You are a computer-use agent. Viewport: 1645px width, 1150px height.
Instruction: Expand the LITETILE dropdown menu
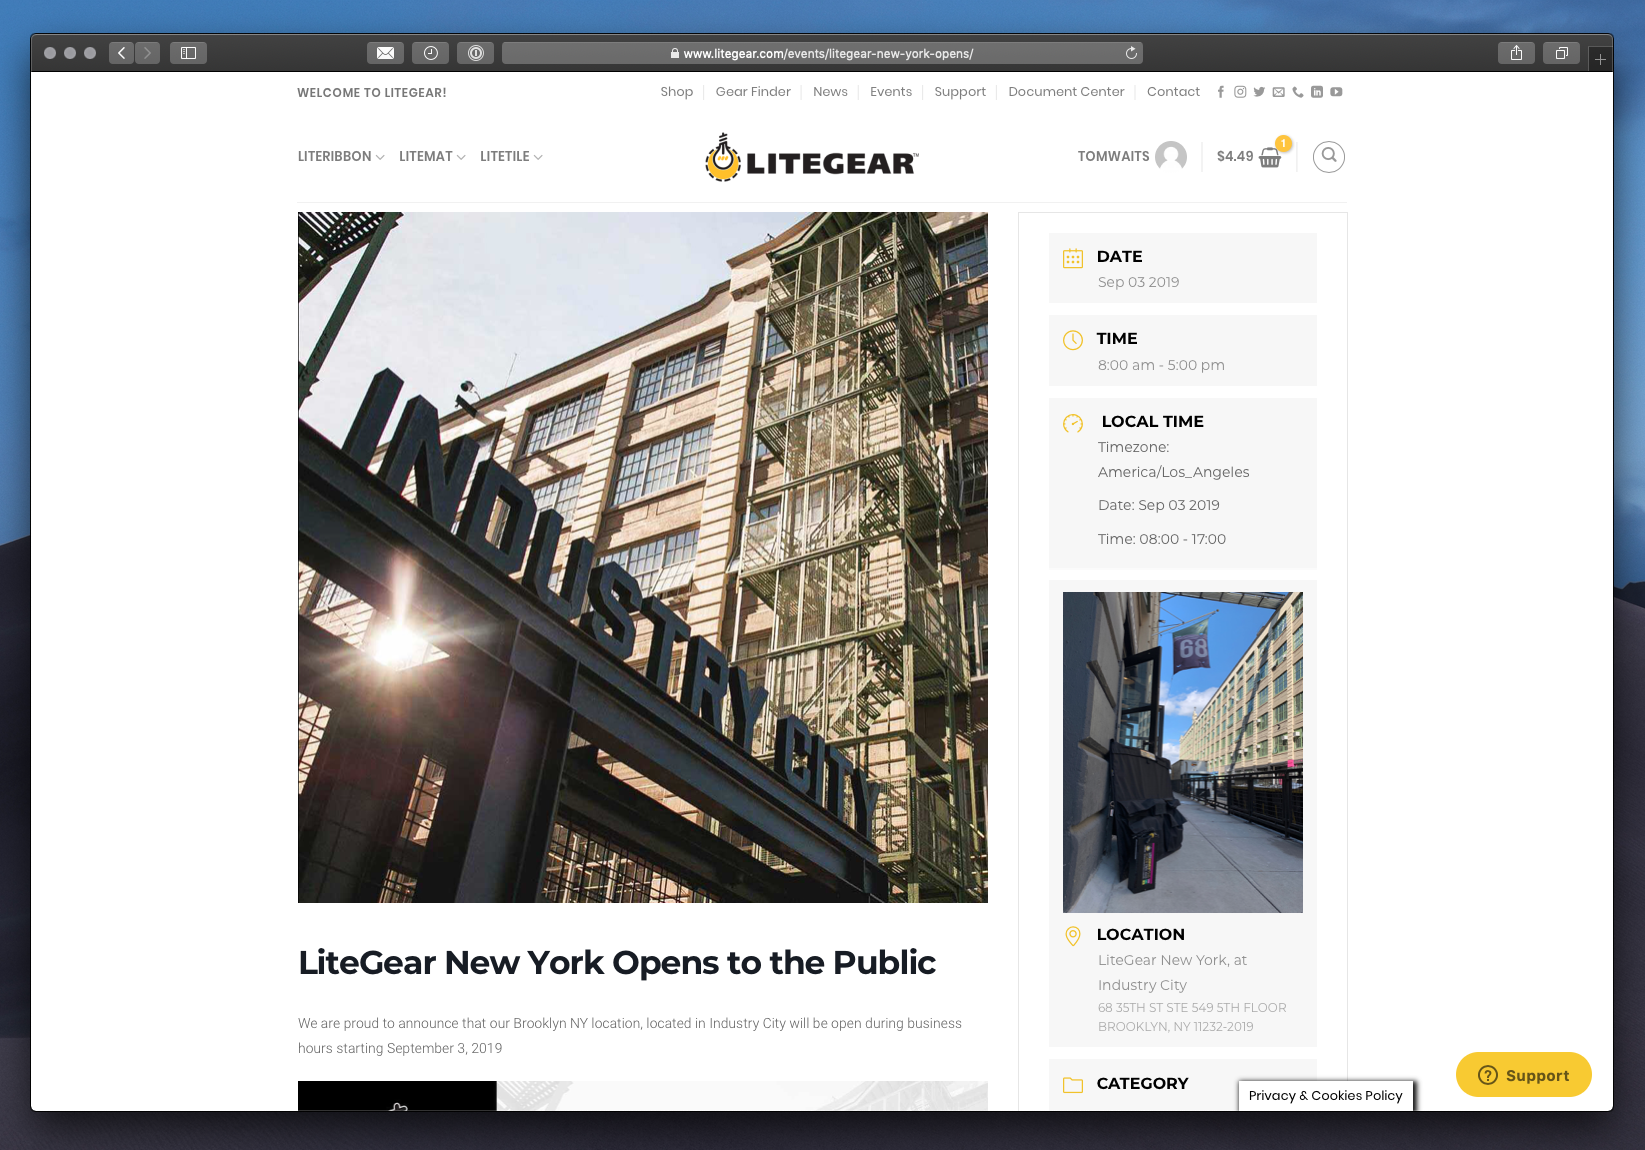tap(511, 156)
